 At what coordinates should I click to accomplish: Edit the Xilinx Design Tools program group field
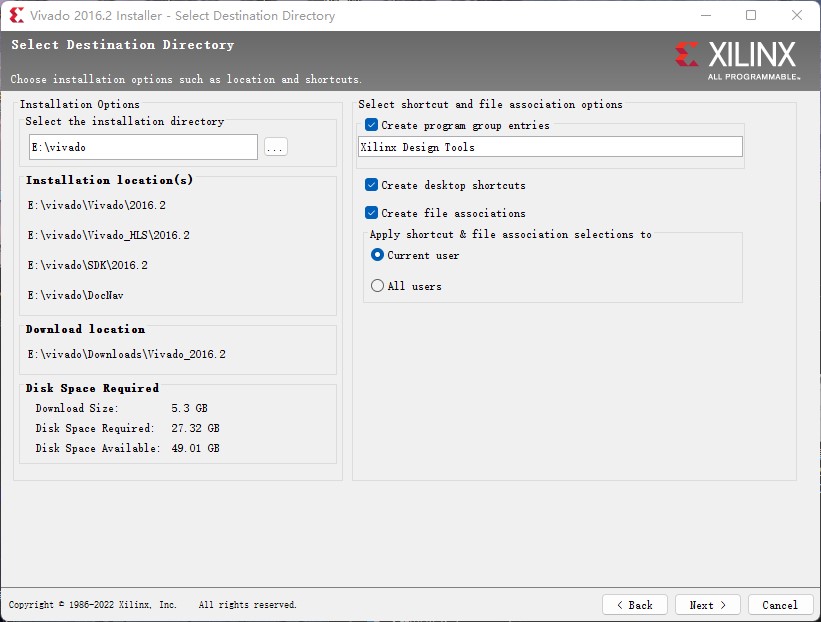pos(550,147)
